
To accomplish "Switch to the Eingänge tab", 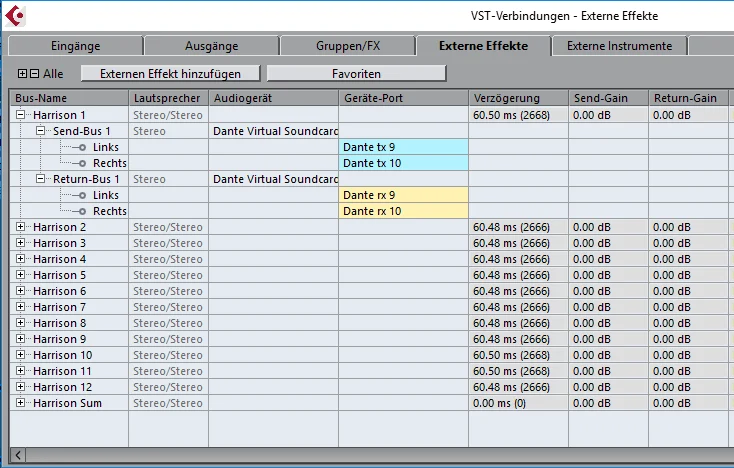I will pyautogui.click(x=75, y=46).
